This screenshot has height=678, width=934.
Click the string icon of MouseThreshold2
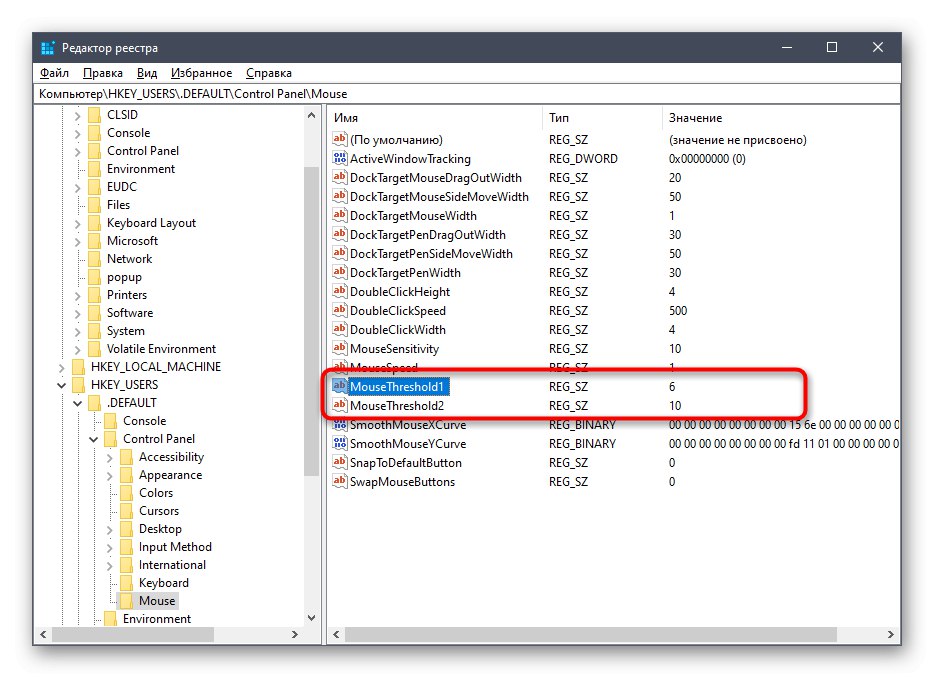coord(340,405)
